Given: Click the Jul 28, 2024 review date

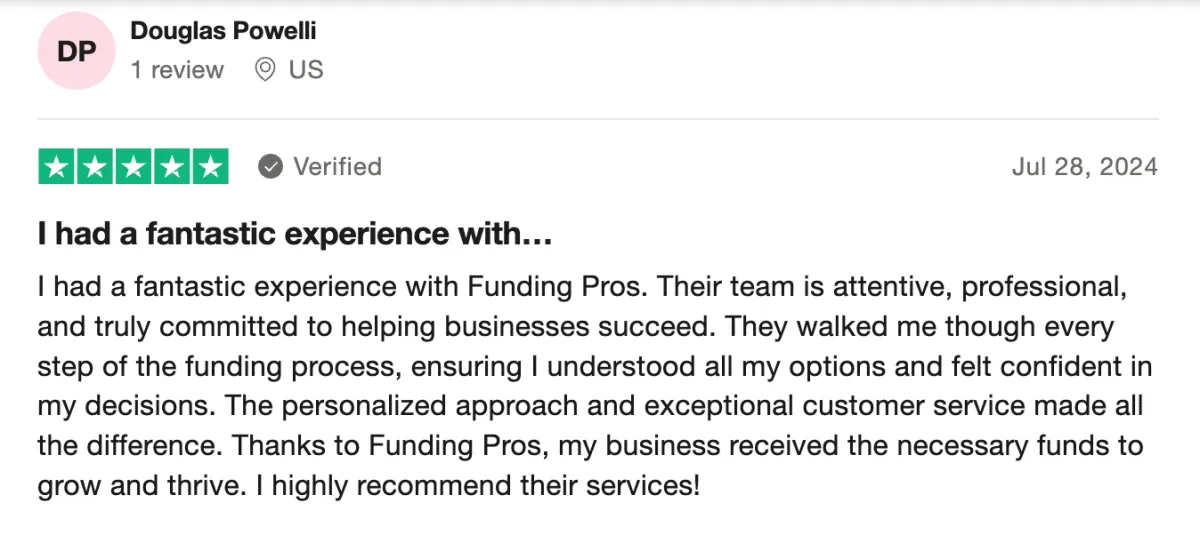Looking at the screenshot, I should (1085, 167).
